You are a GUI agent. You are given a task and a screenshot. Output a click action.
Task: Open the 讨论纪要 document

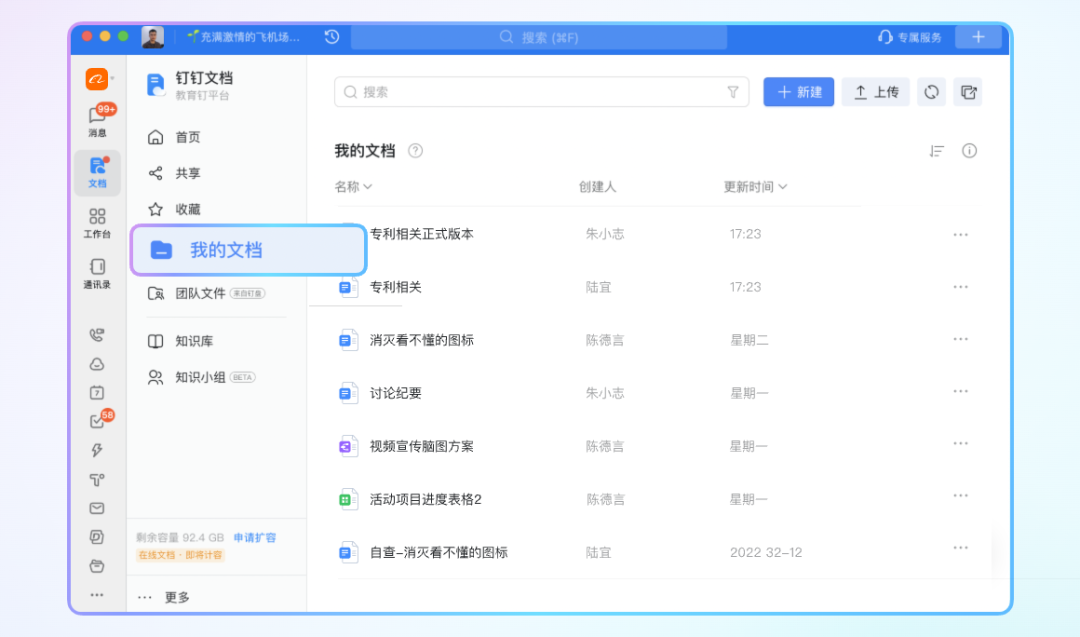[x=395, y=394]
